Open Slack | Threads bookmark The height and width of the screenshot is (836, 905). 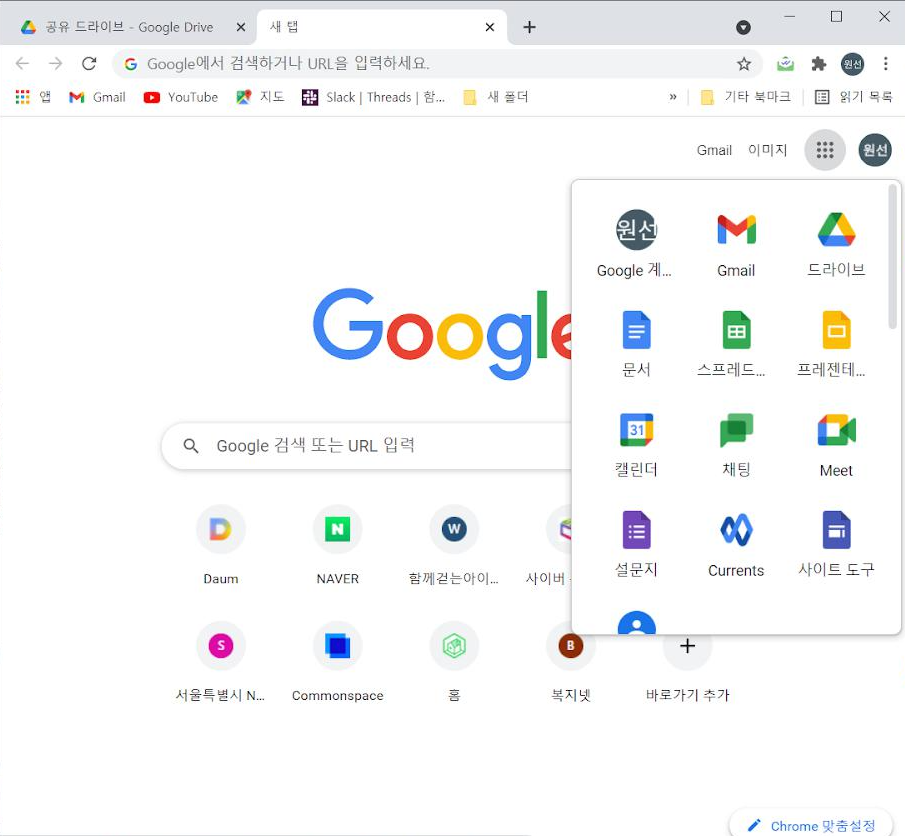point(373,97)
